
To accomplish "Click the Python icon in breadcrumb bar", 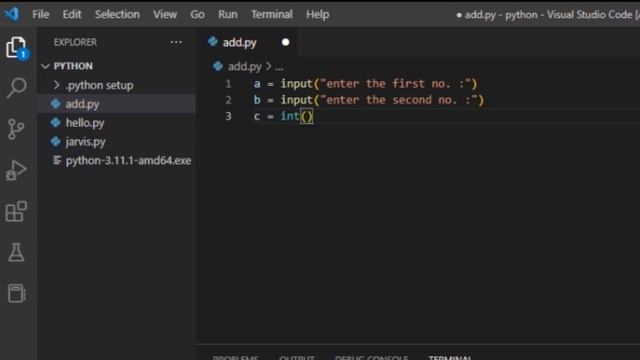I will tap(218, 66).
